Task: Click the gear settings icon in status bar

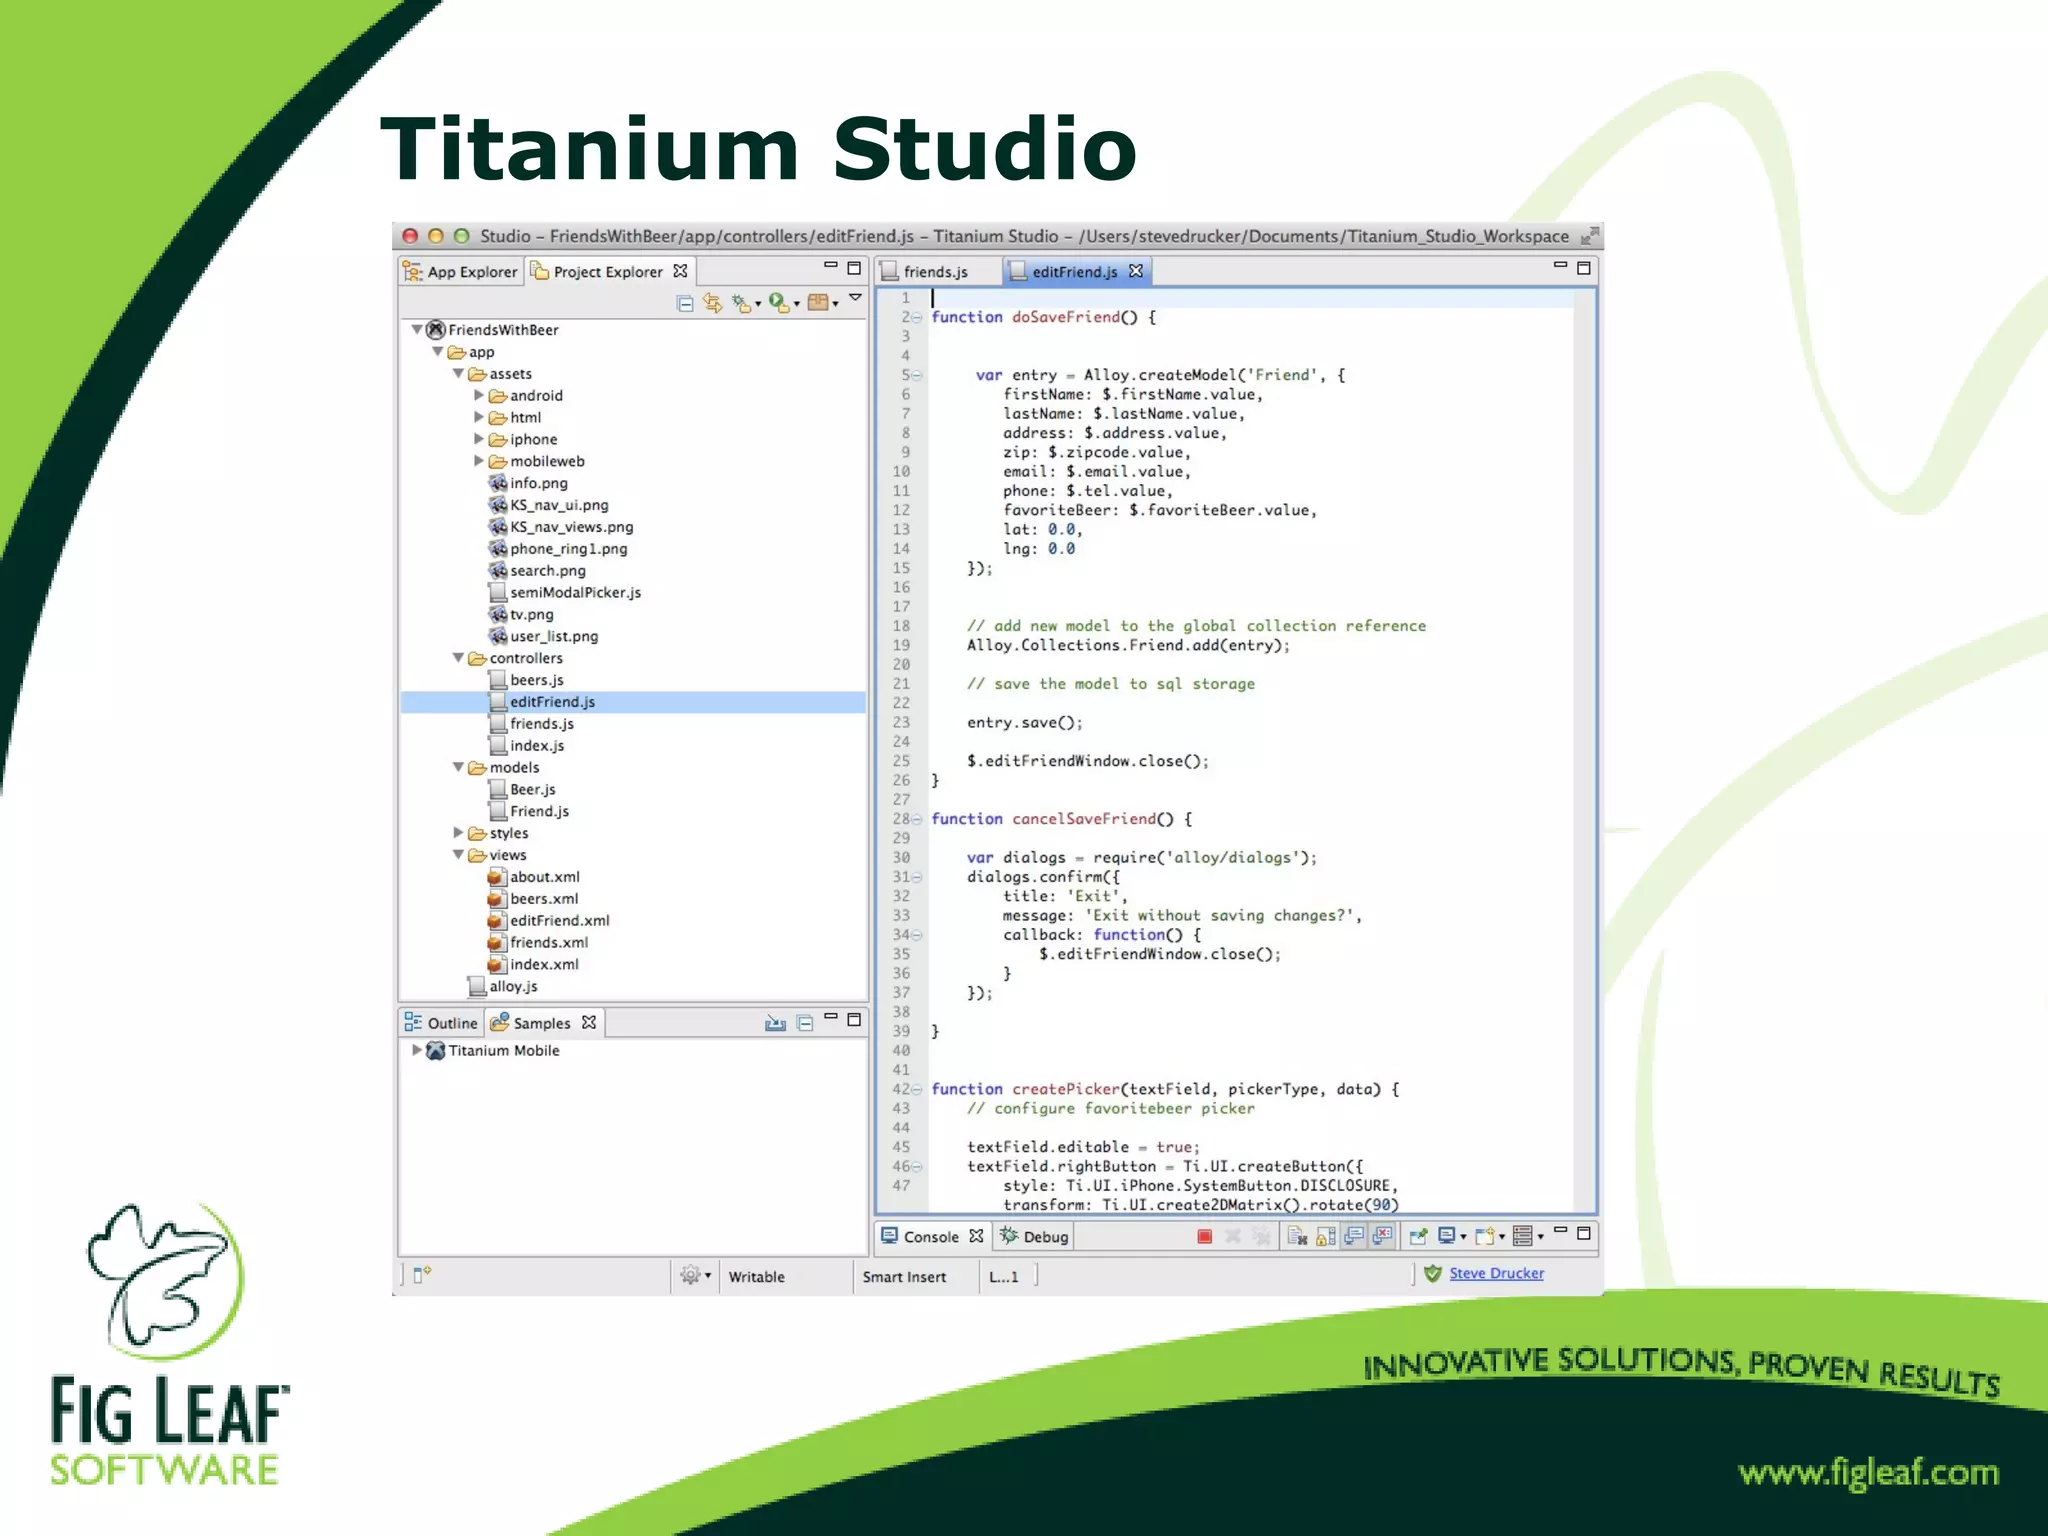Action: click(690, 1274)
